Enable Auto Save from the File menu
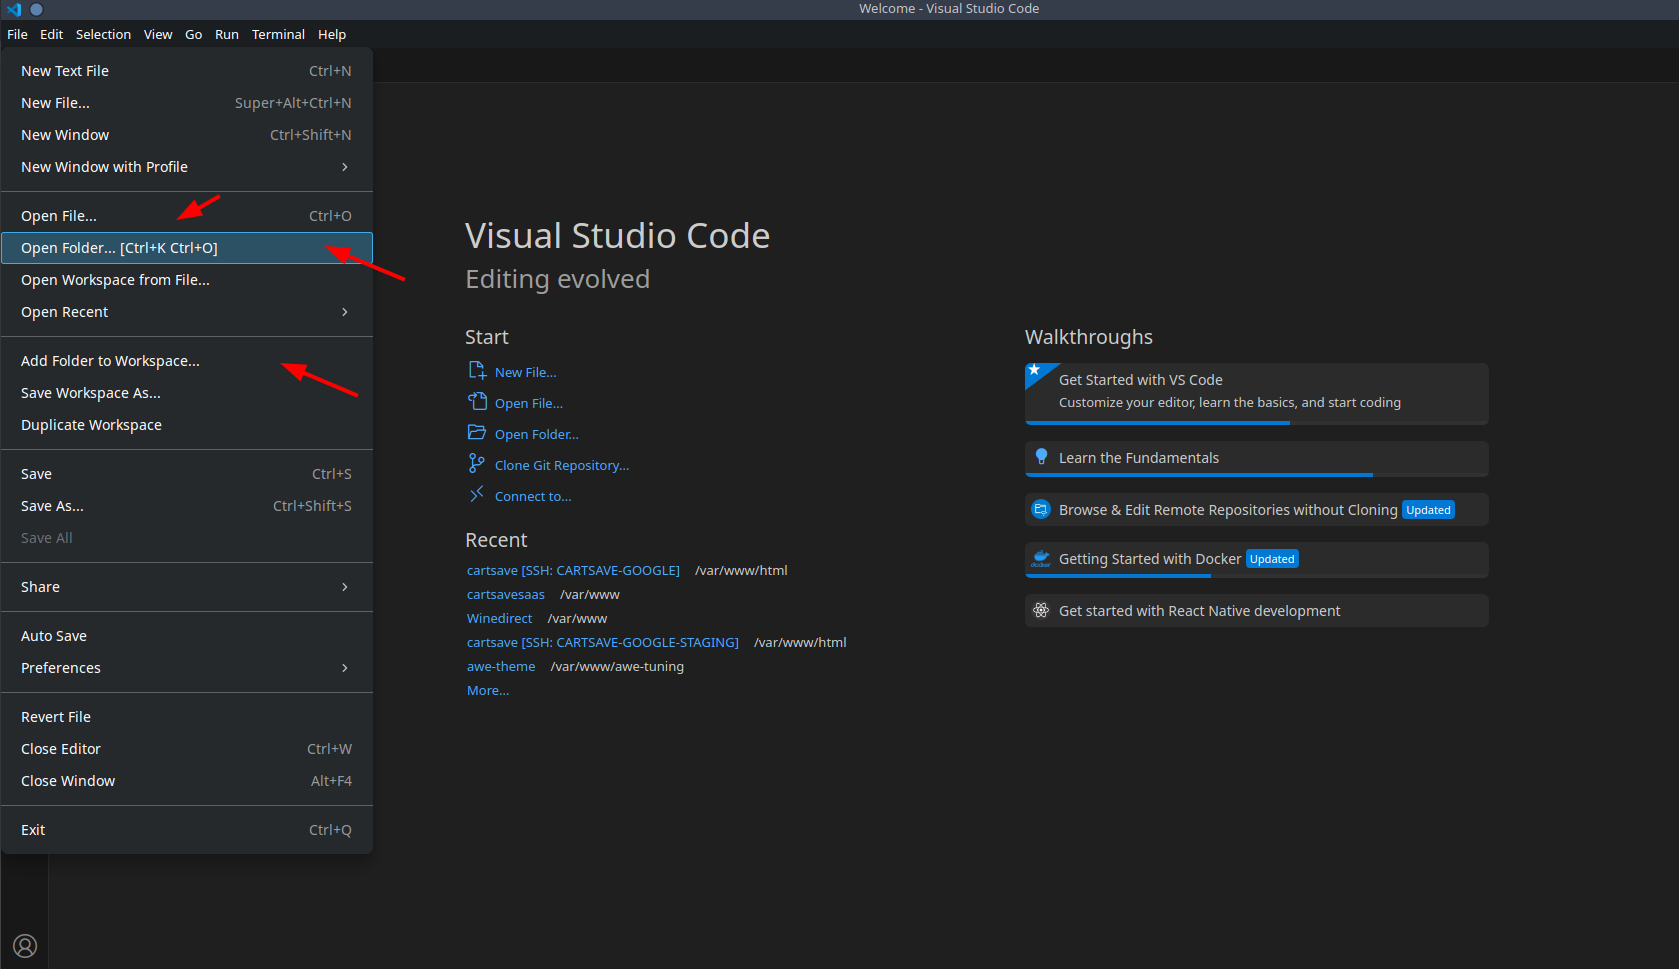This screenshot has width=1679, height=969. coord(54,635)
